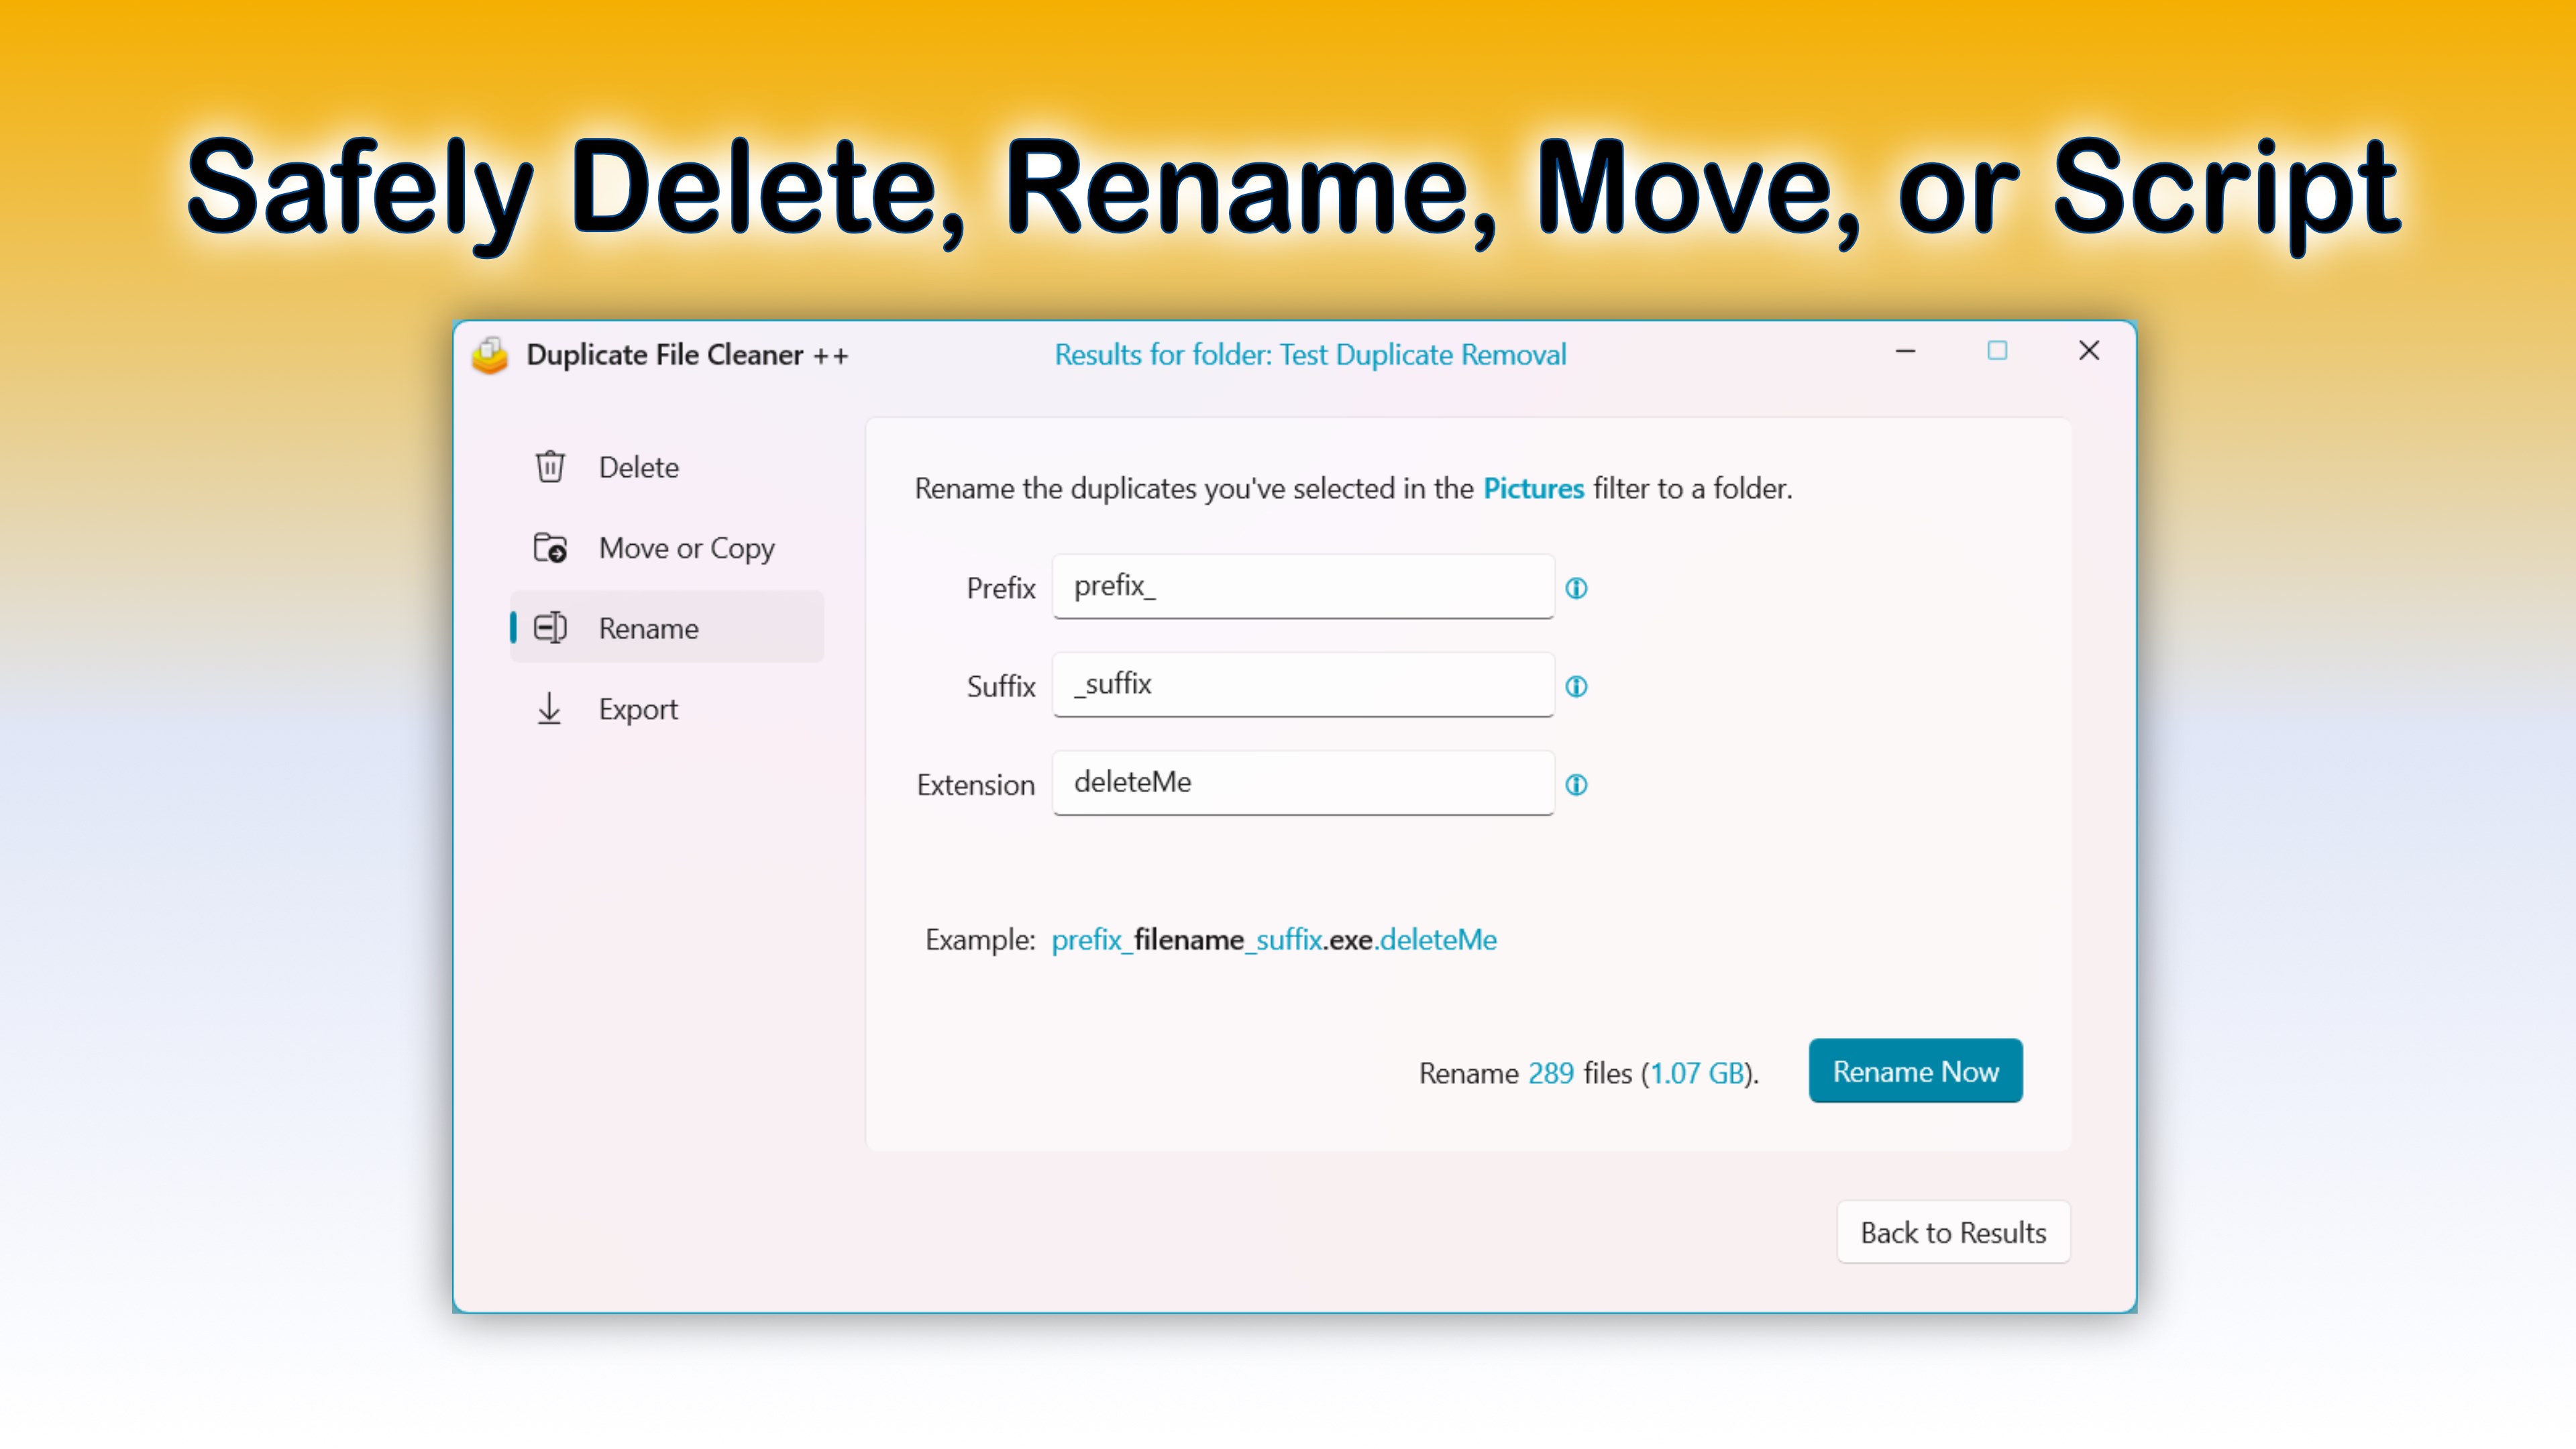The height and width of the screenshot is (1449, 2576).
Task: Click the info icon beside Extension field
Action: coord(1576,785)
